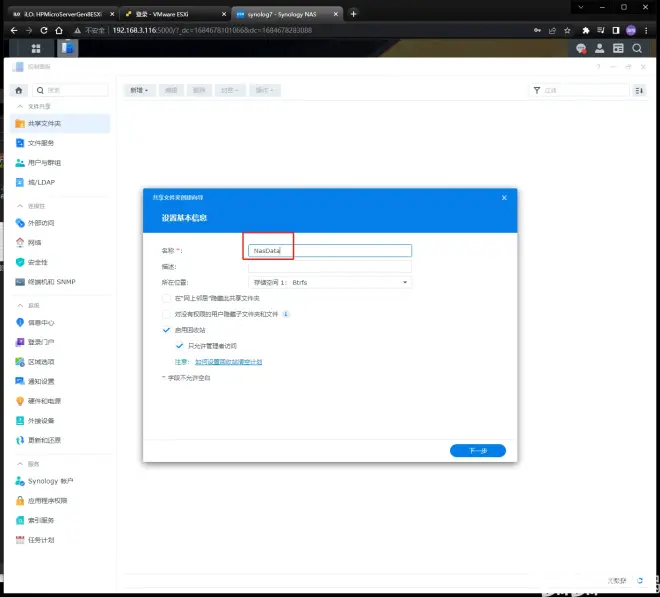Viewport: 660px width, 597px height.
Task: Click the browser address bar URL
Action: pos(212,30)
